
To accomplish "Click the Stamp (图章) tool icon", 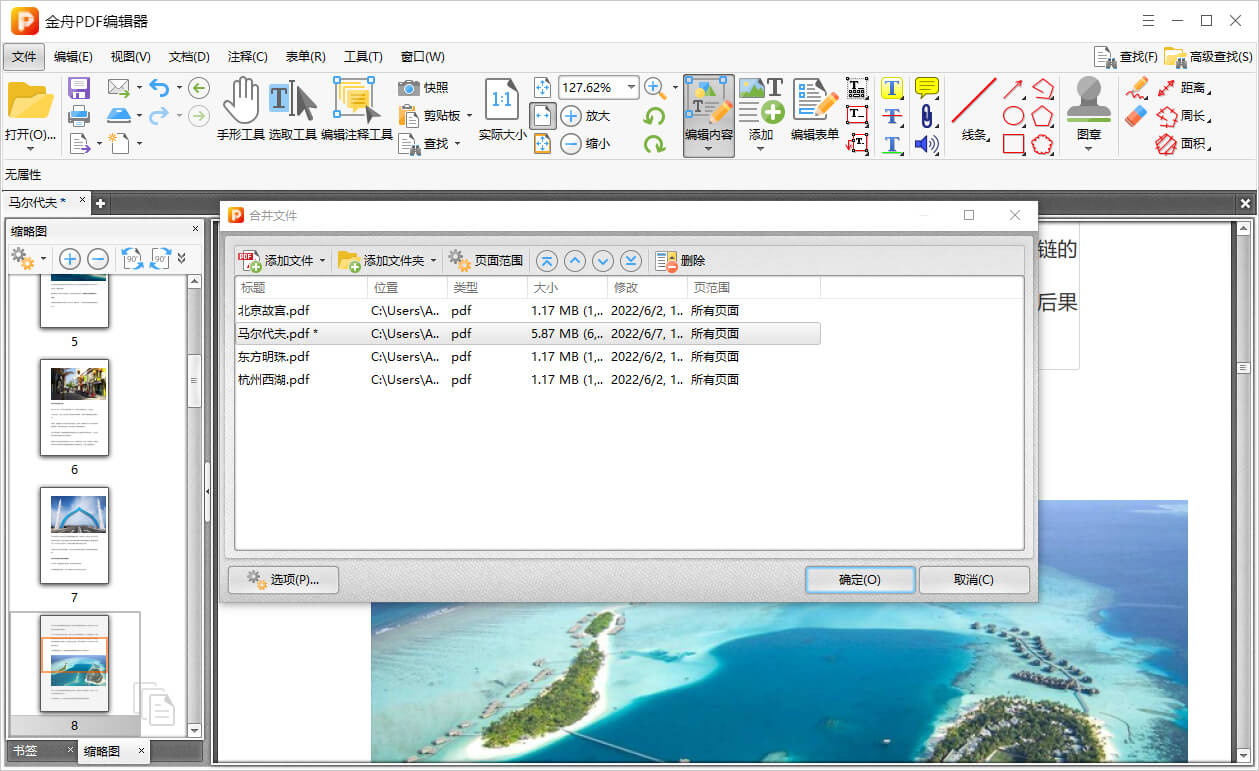I will pos(1089,100).
